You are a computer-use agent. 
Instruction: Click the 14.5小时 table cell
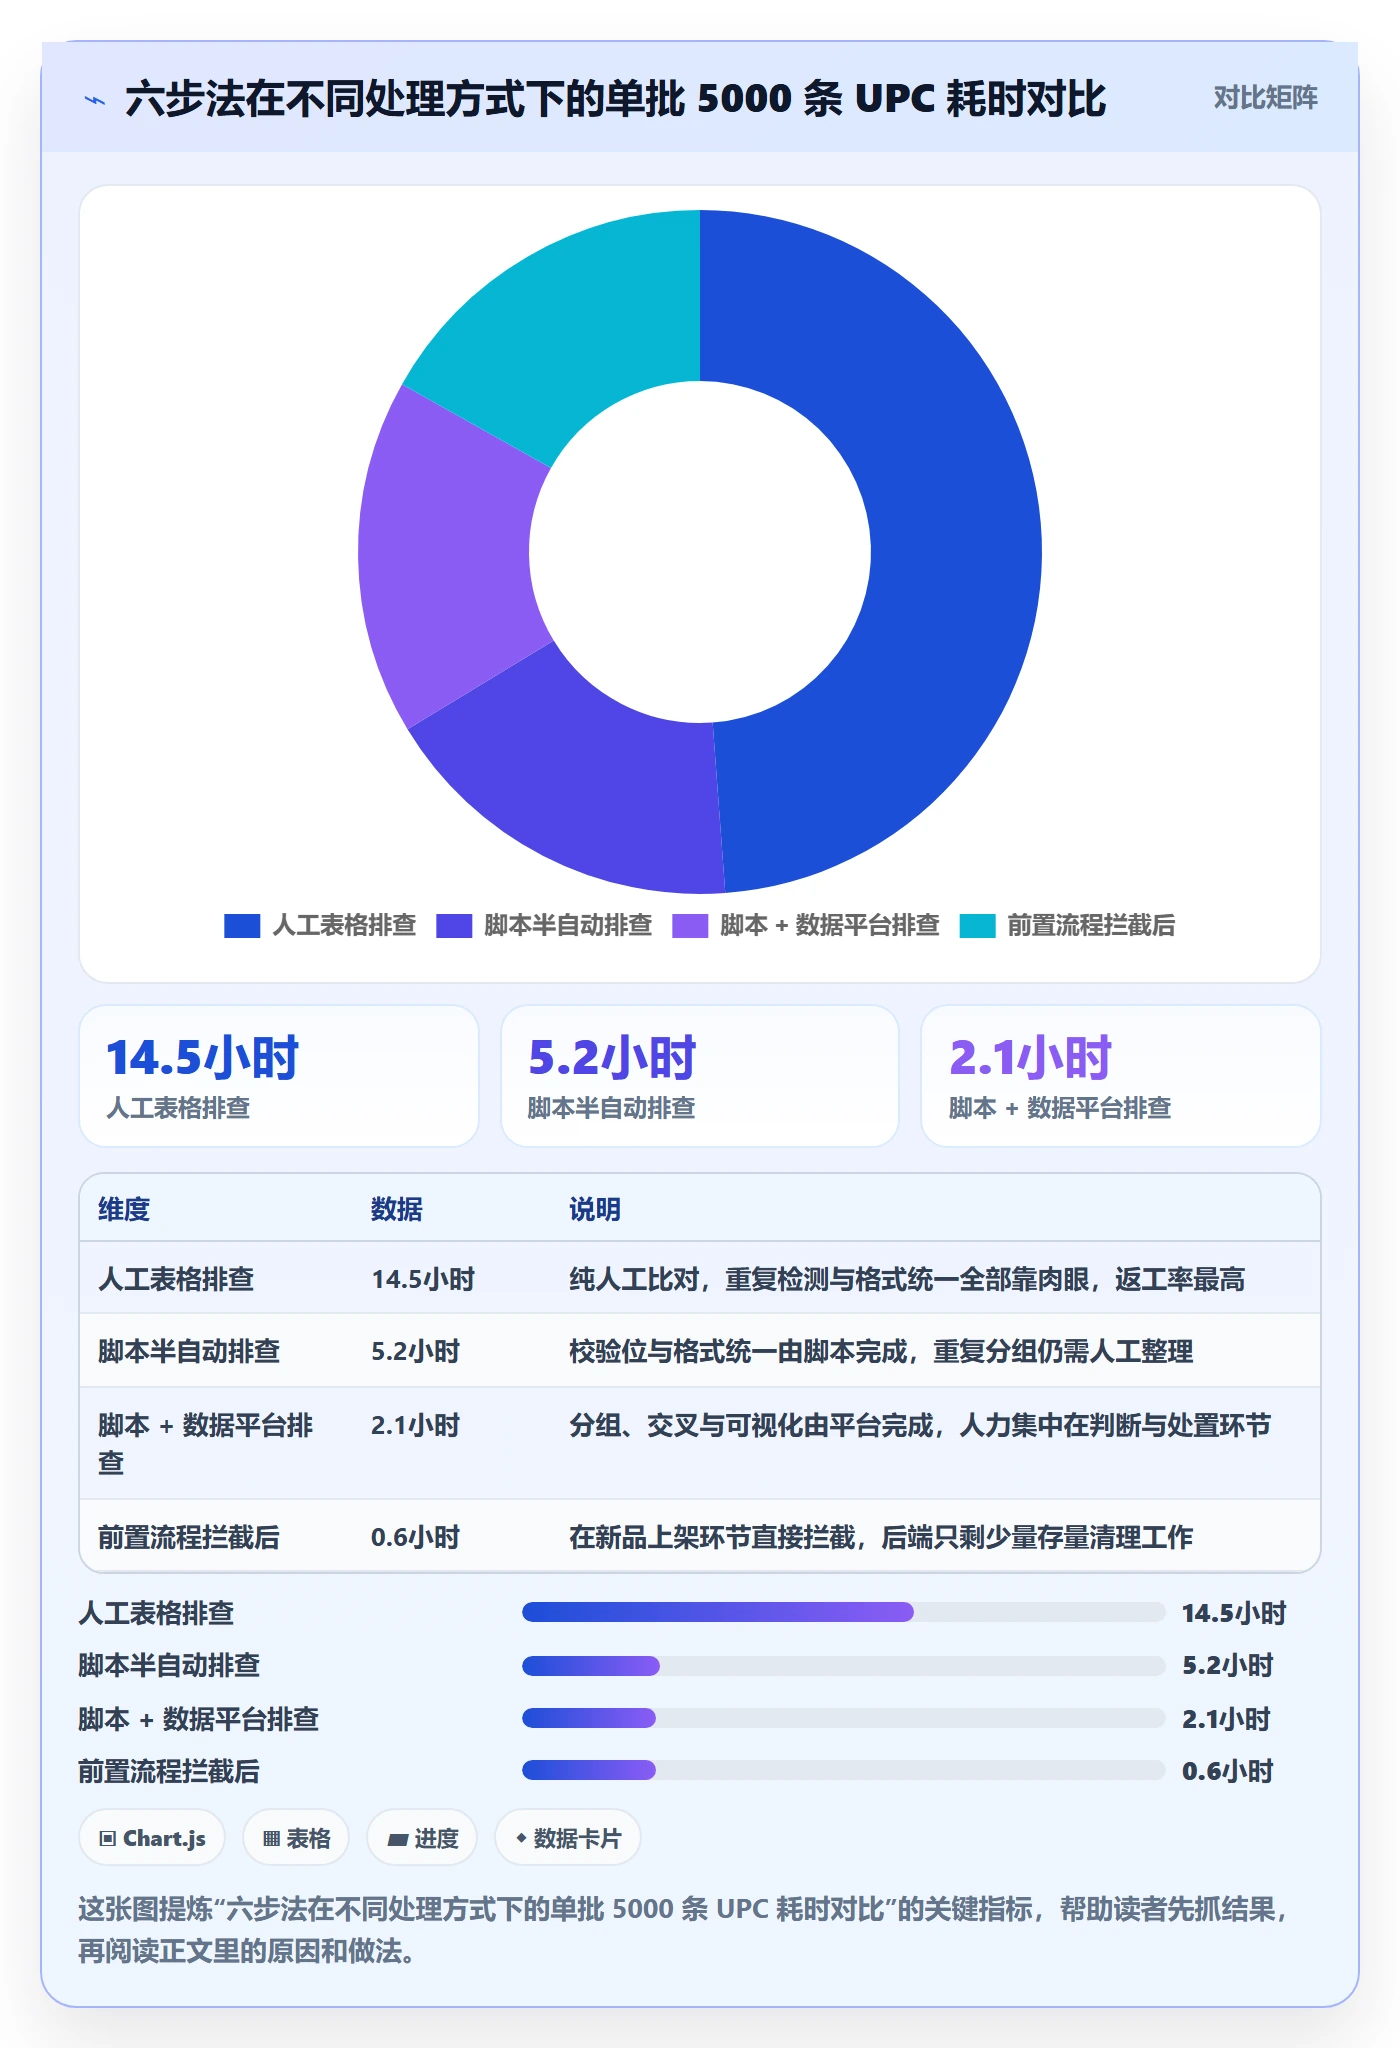click(423, 1279)
